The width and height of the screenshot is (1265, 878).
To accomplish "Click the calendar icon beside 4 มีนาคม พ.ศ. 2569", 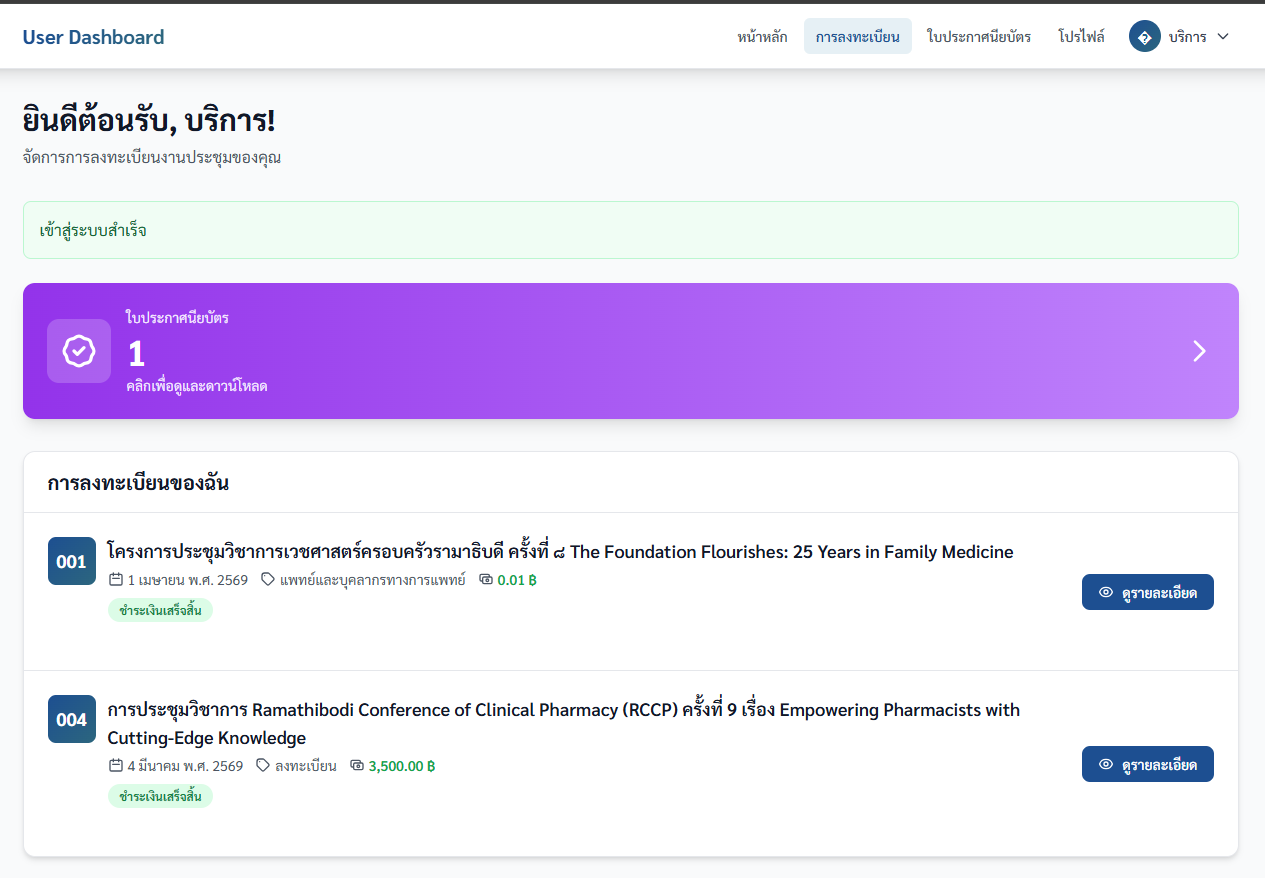I will tap(116, 766).
